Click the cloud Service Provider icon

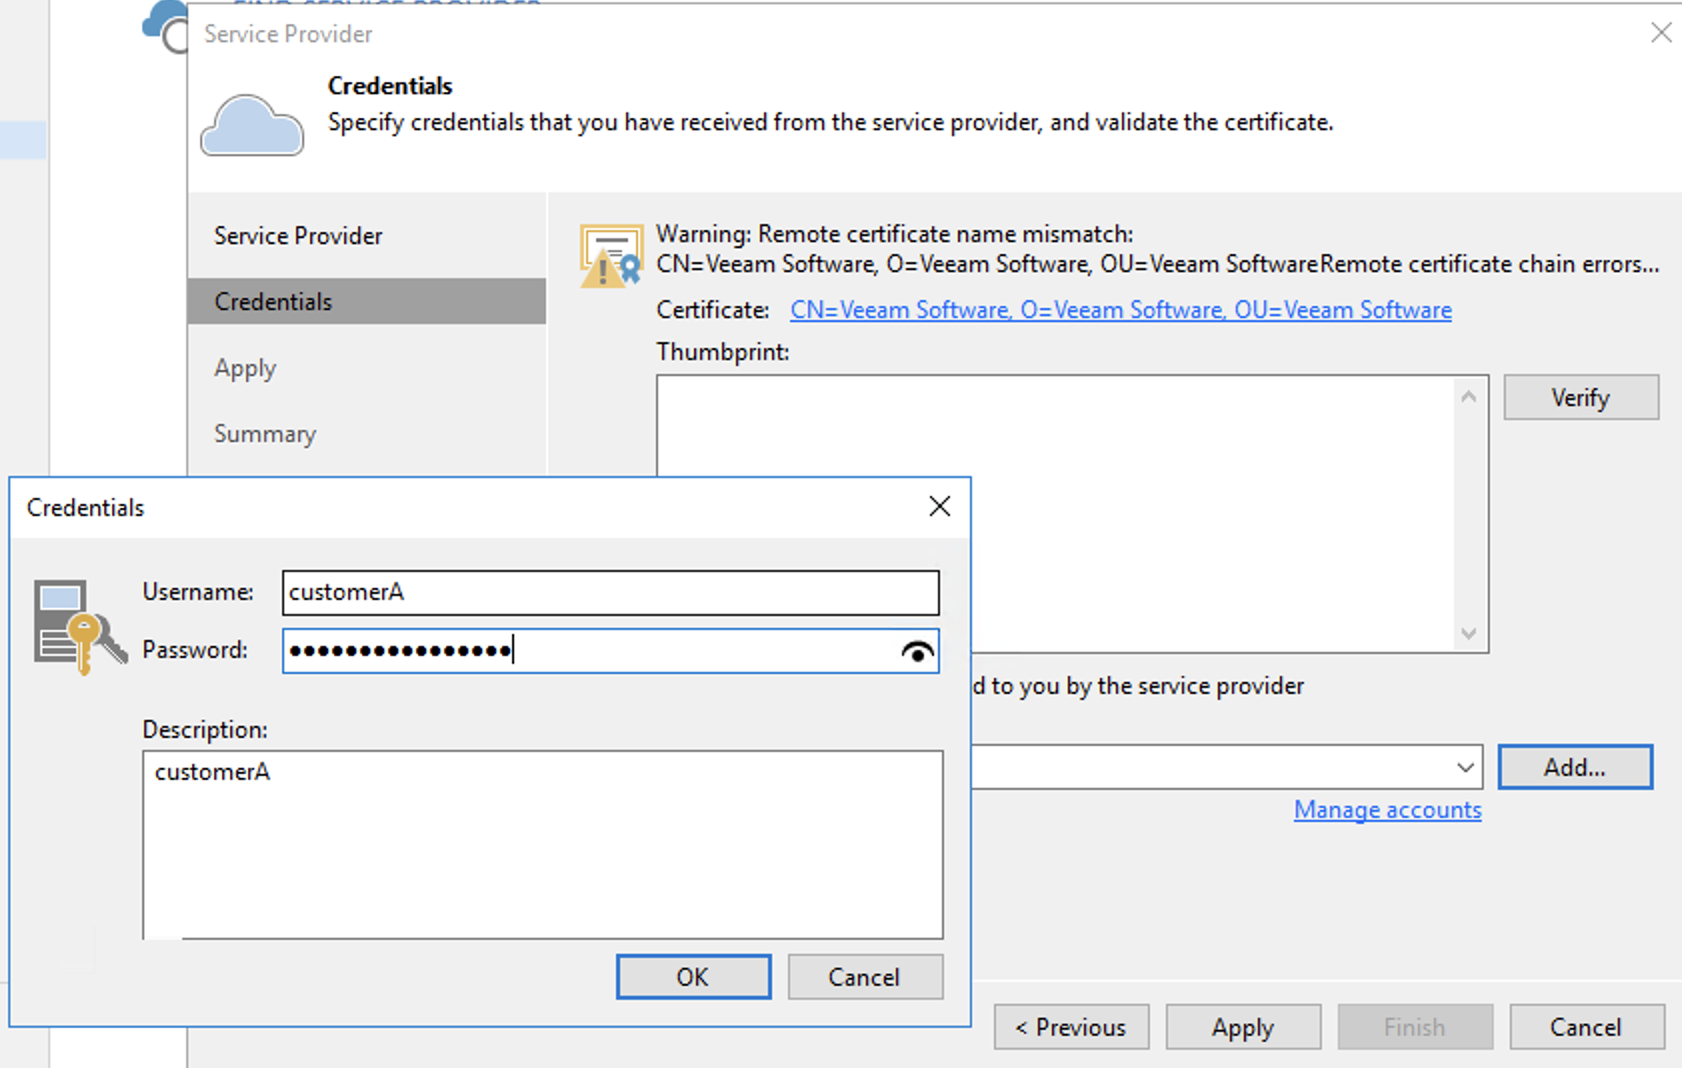[252, 126]
